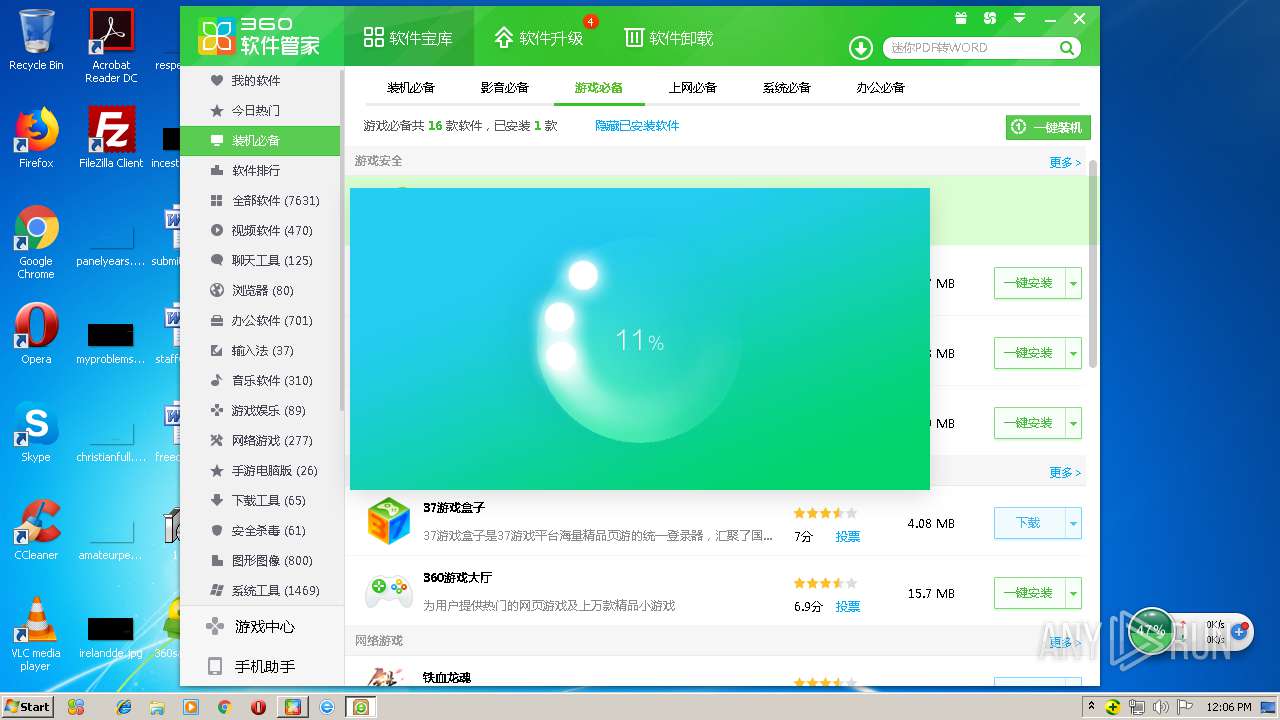Click the 360游戏大厅 title text
Viewport: 1280px width, 720px height.
click(x=458, y=578)
